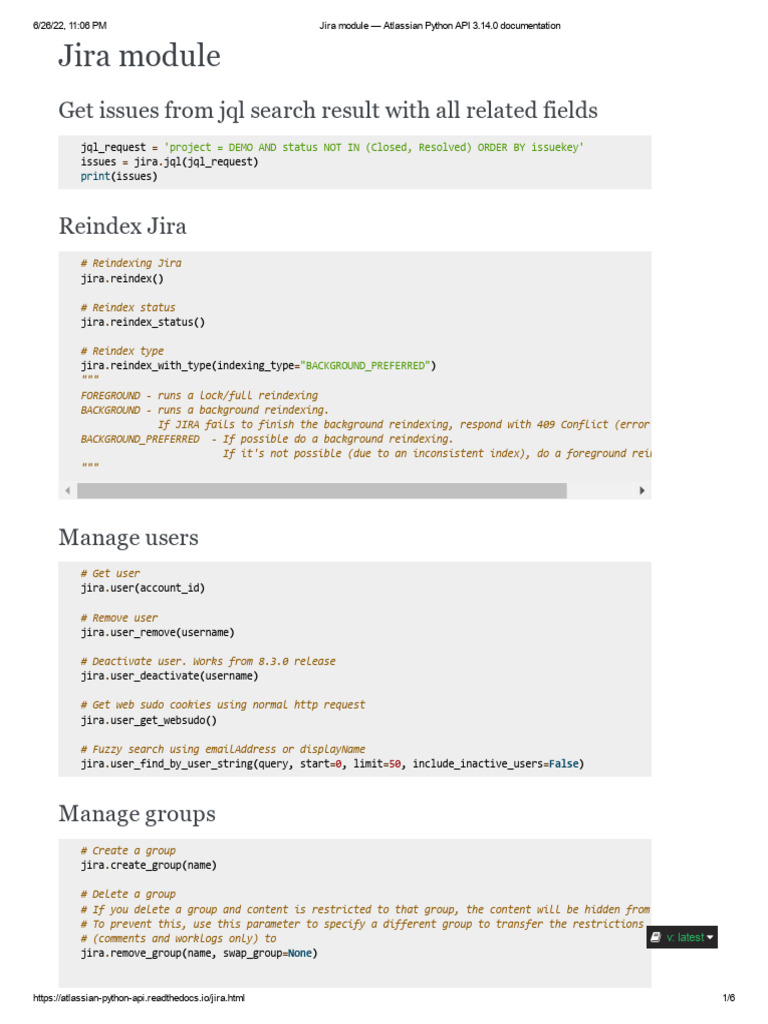The image size is (768, 1024).
Task: Select the 'Reindex Jira' section heading
Action: pos(122,225)
